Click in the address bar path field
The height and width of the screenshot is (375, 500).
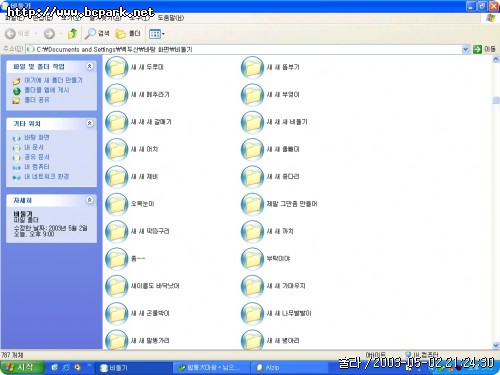[x=243, y=49]
